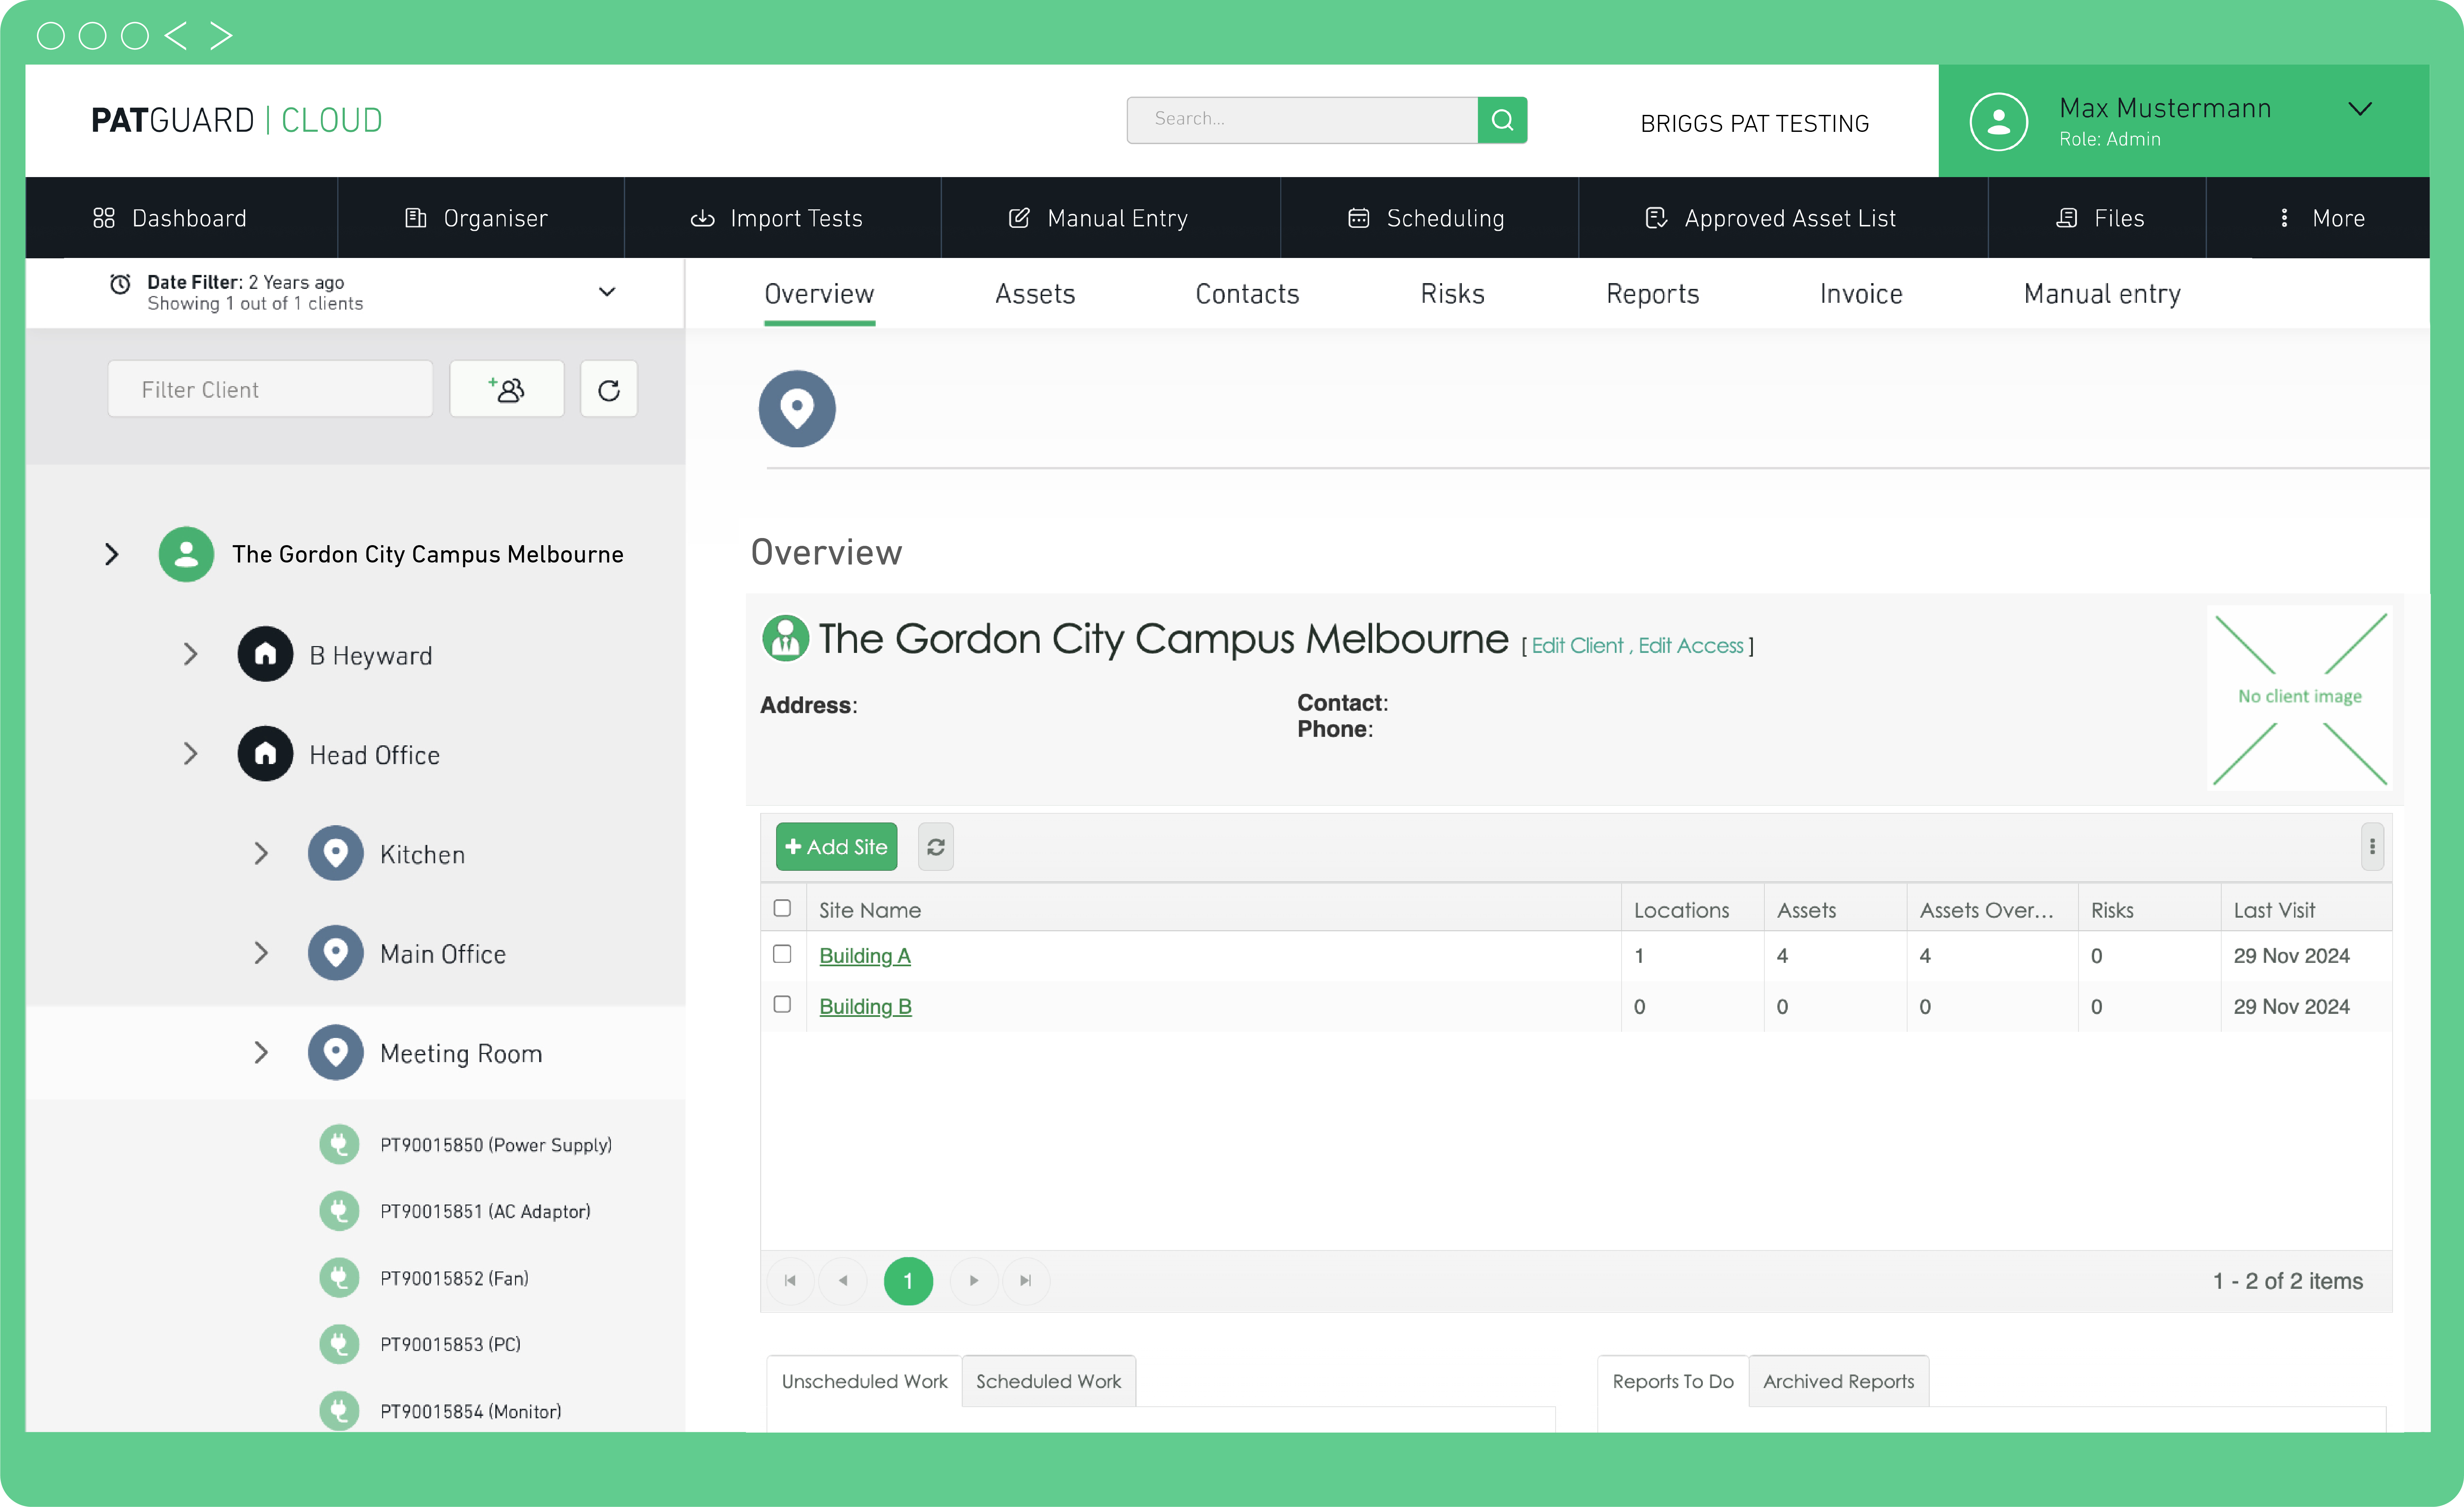Click the plug icon for PT90015852 Fan
This screenshot has width=2464, height=1507.
click(x=339, y=1278)
